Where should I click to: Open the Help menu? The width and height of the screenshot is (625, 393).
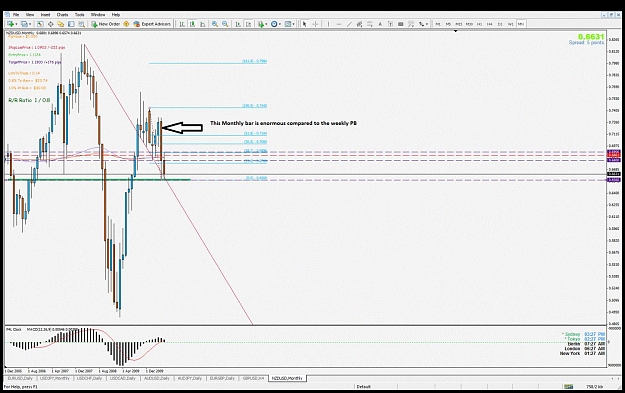116,15
